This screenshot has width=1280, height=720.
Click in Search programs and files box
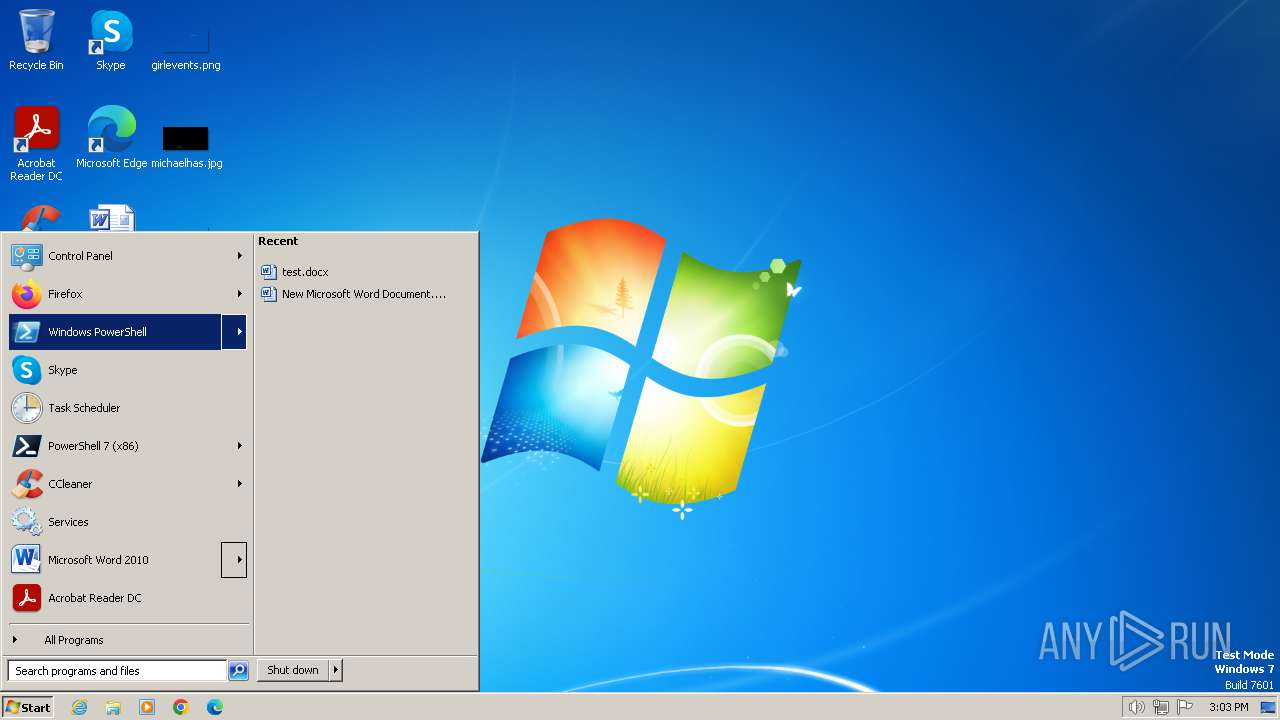[x=117, y=671]
